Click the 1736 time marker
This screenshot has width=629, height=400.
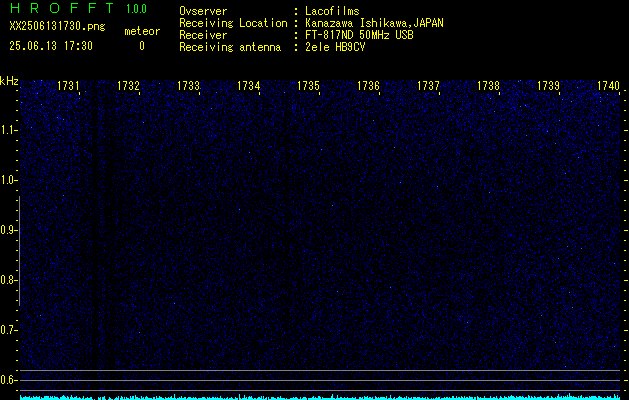(x=369, y=86)
